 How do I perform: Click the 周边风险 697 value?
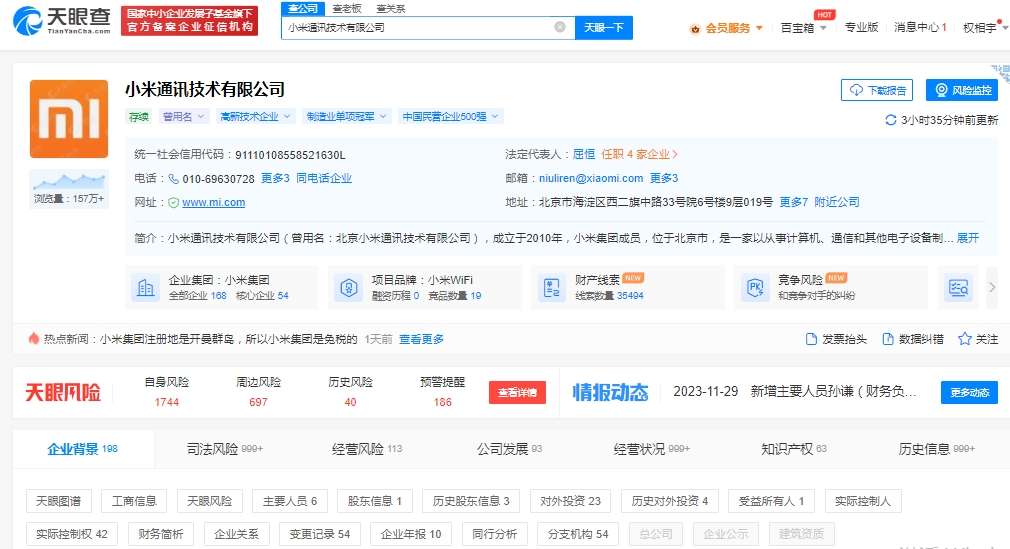tap(258, 402)
